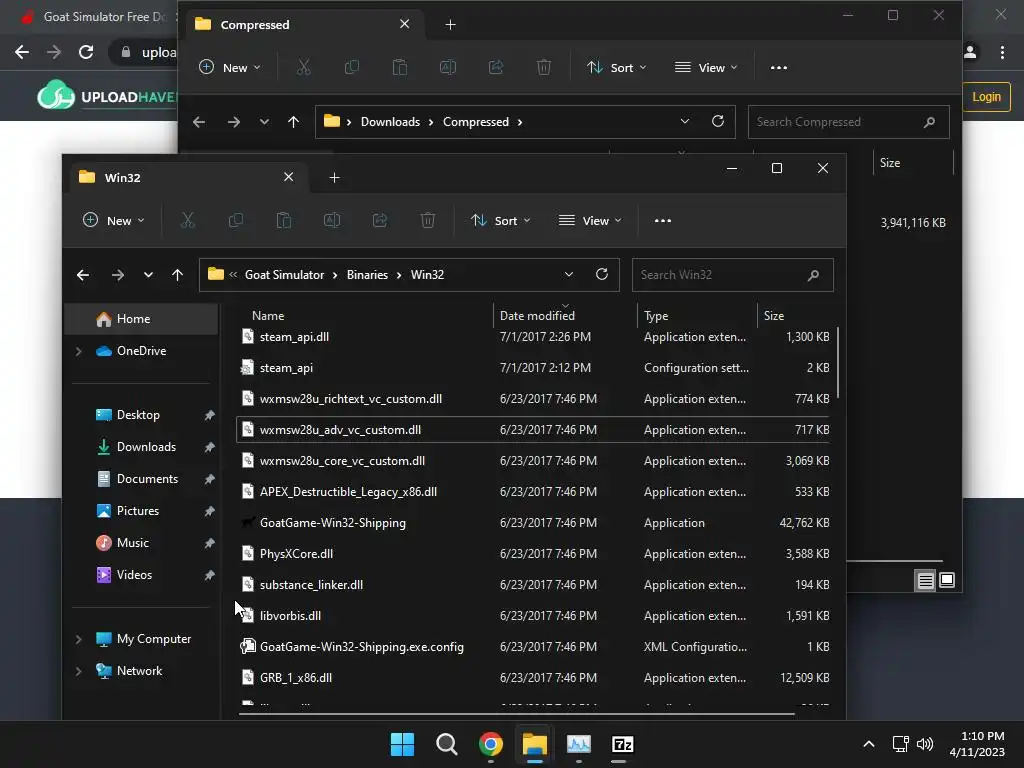Screen dimensions: 1024x768
Task: Reload page in Chrome browser
Action: pyautogui.click(x=86, y=52)
